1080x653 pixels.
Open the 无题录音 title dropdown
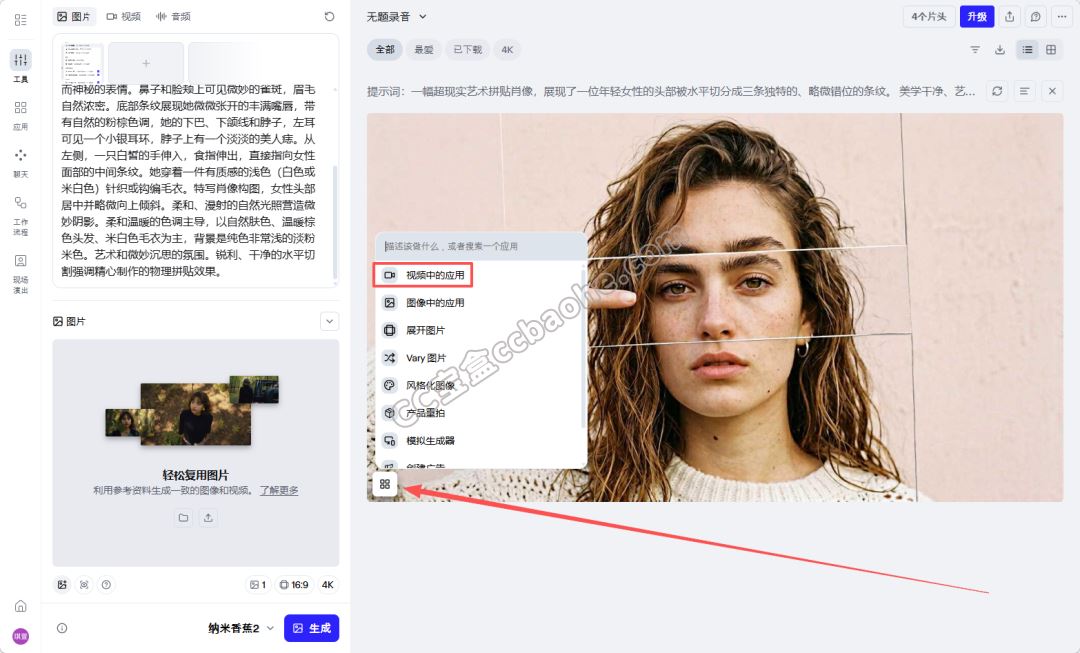[397, 17]
